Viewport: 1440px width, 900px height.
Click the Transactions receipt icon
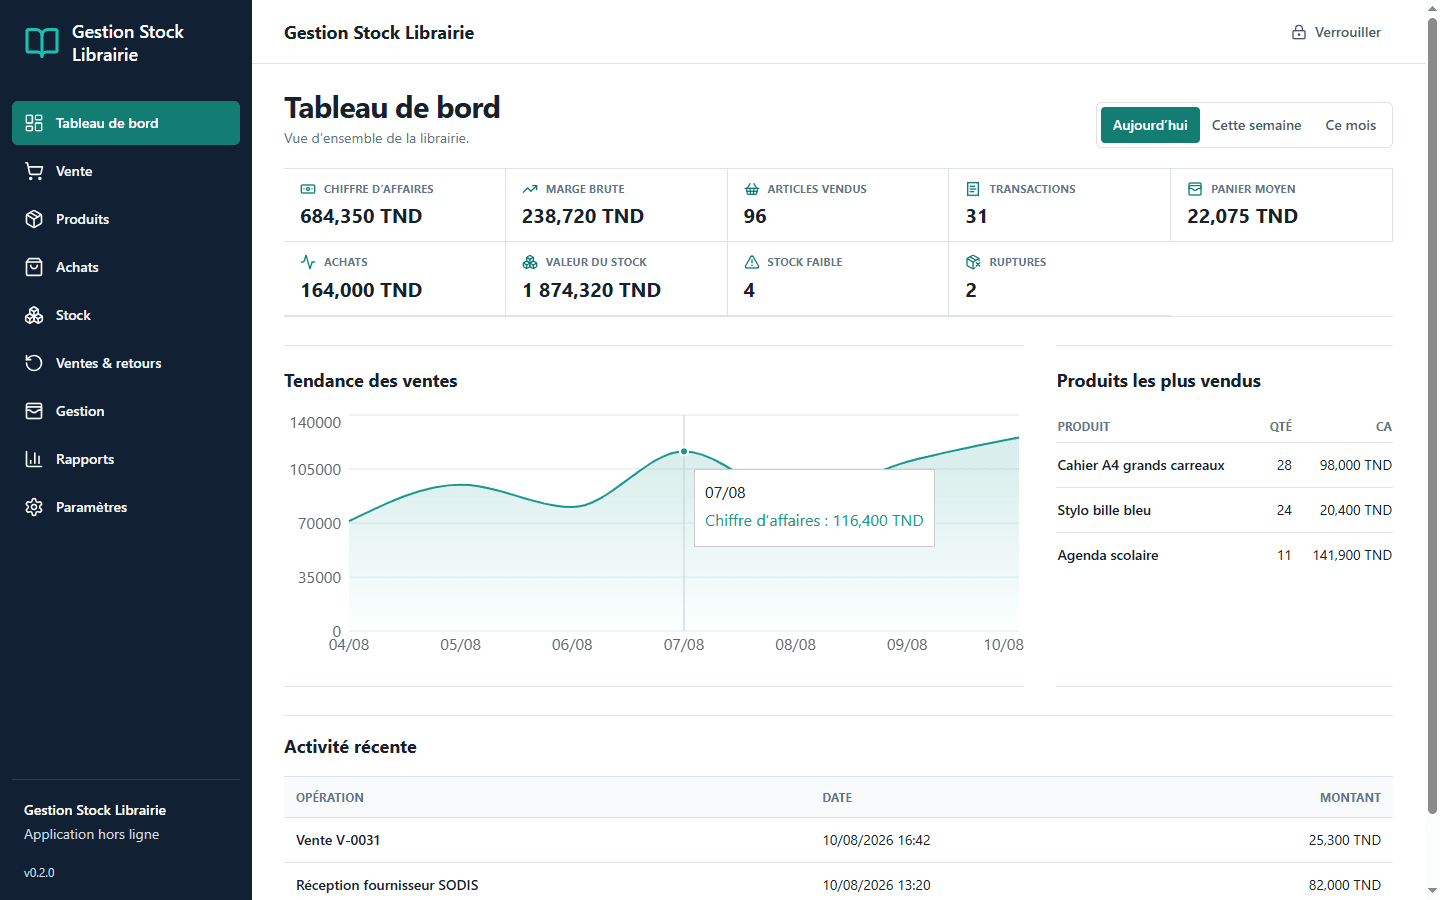click(x=973, y=189)
